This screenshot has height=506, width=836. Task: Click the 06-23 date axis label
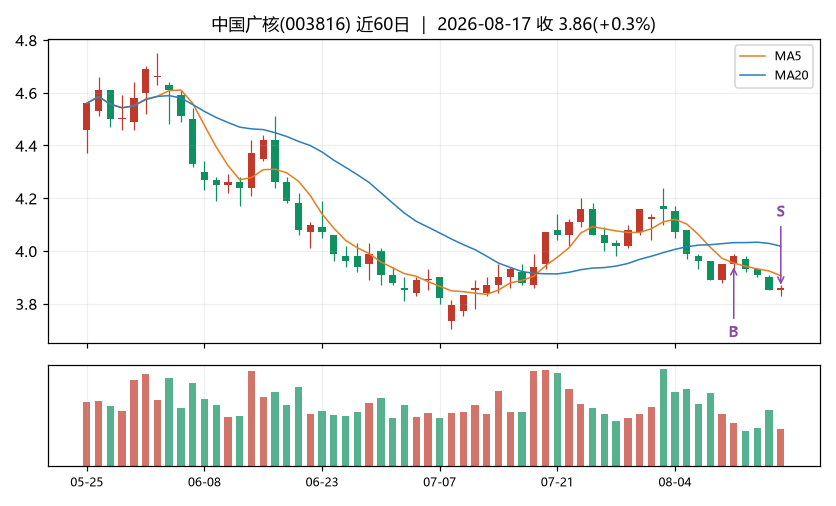[322, 483]
